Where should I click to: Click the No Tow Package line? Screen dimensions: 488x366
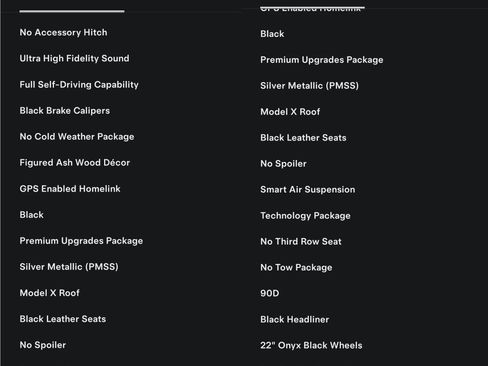[x=296, y=268]
